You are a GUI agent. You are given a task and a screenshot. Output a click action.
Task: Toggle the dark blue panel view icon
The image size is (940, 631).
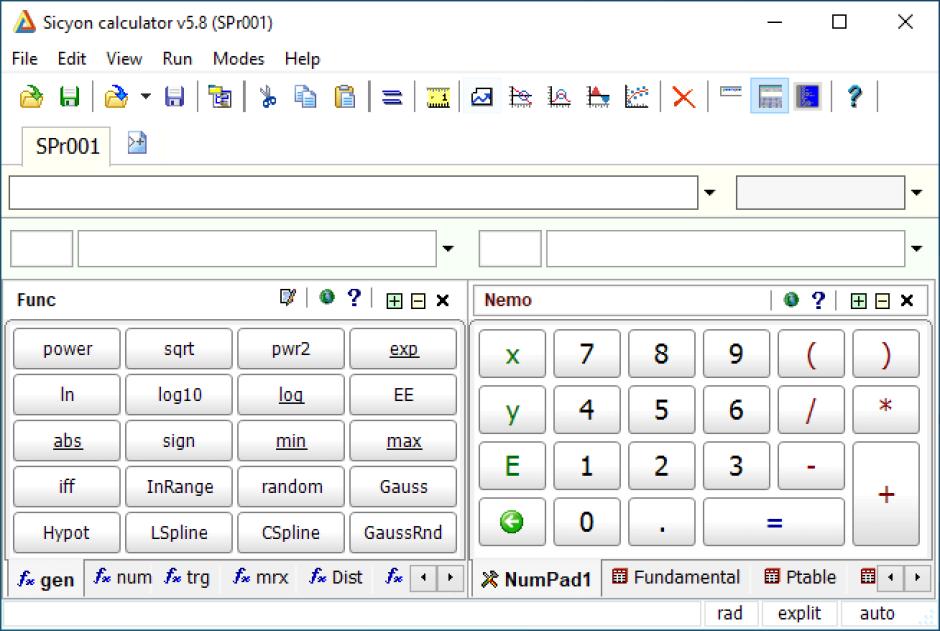[808, 96]
